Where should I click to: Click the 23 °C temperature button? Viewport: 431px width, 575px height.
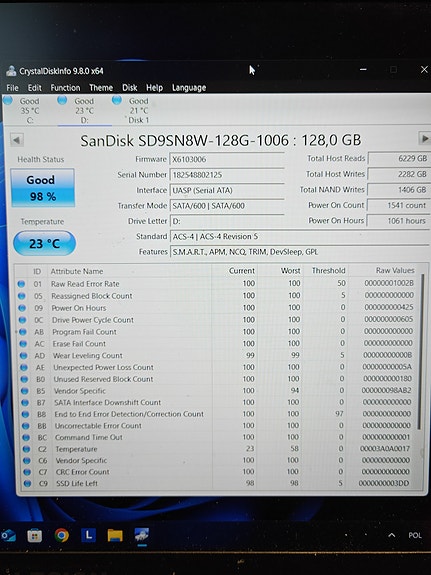pos(44,243)
